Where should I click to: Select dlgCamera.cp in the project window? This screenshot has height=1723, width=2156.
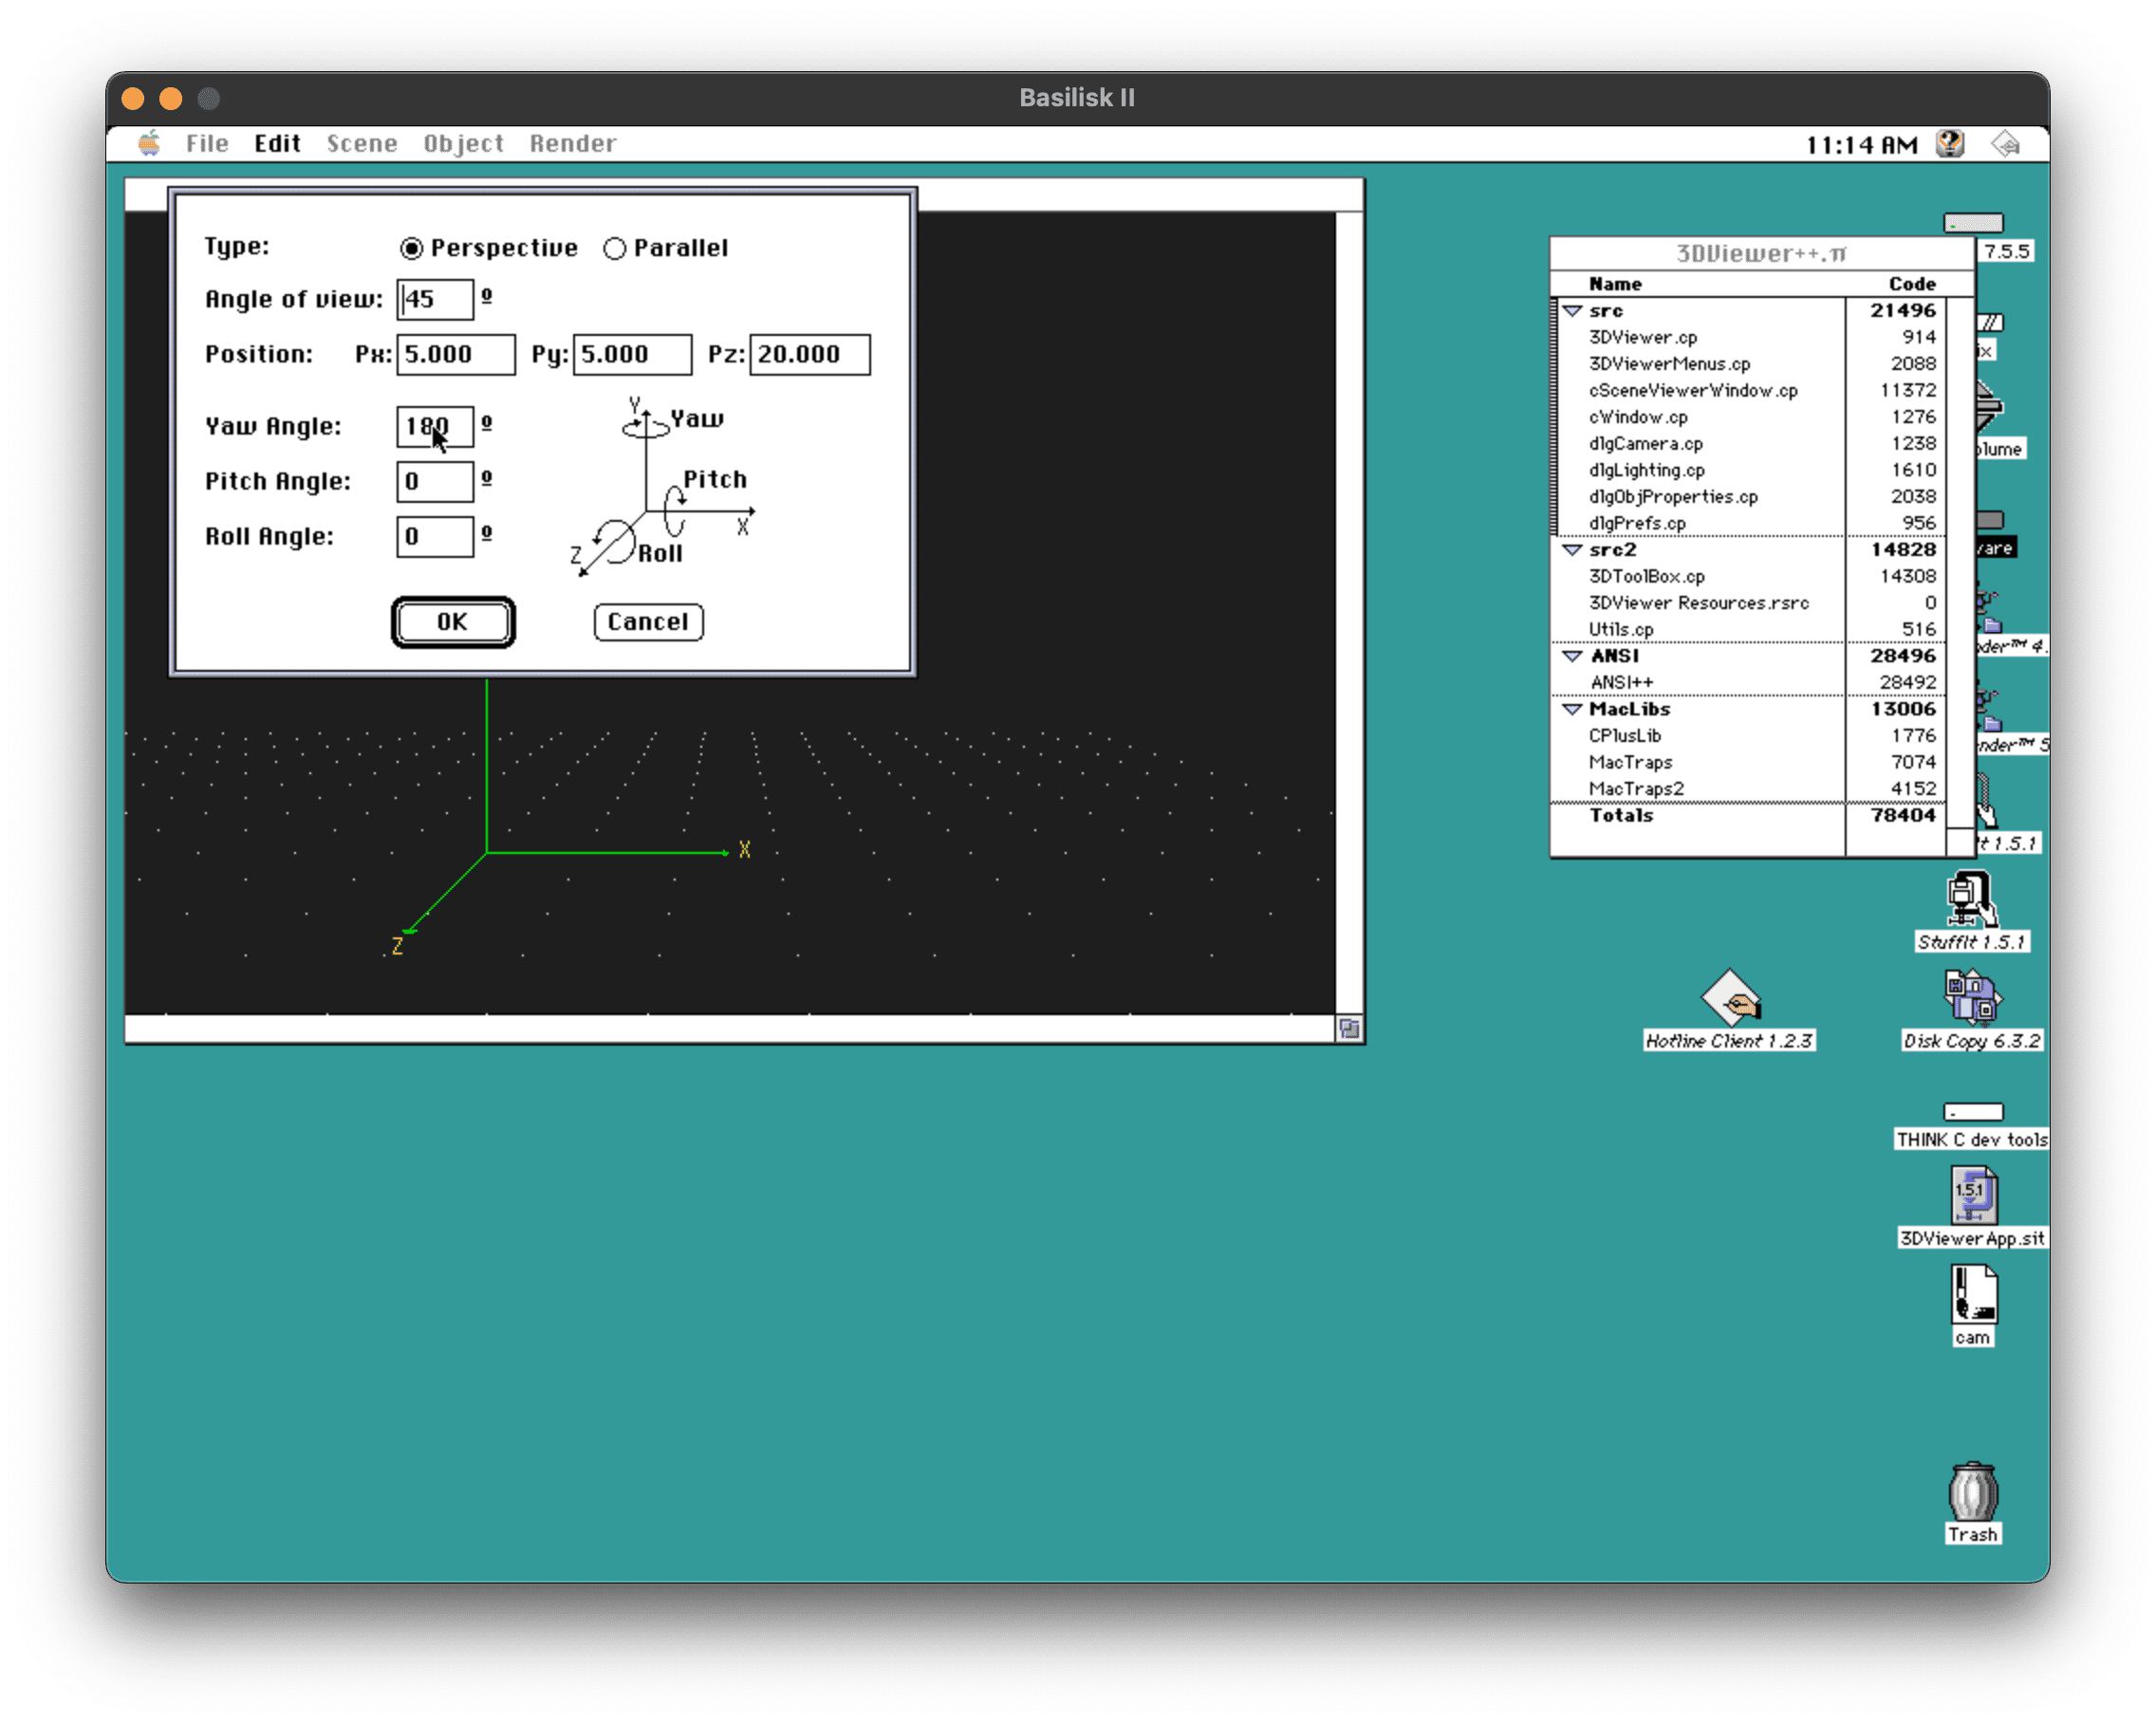tap(1748, 443)
